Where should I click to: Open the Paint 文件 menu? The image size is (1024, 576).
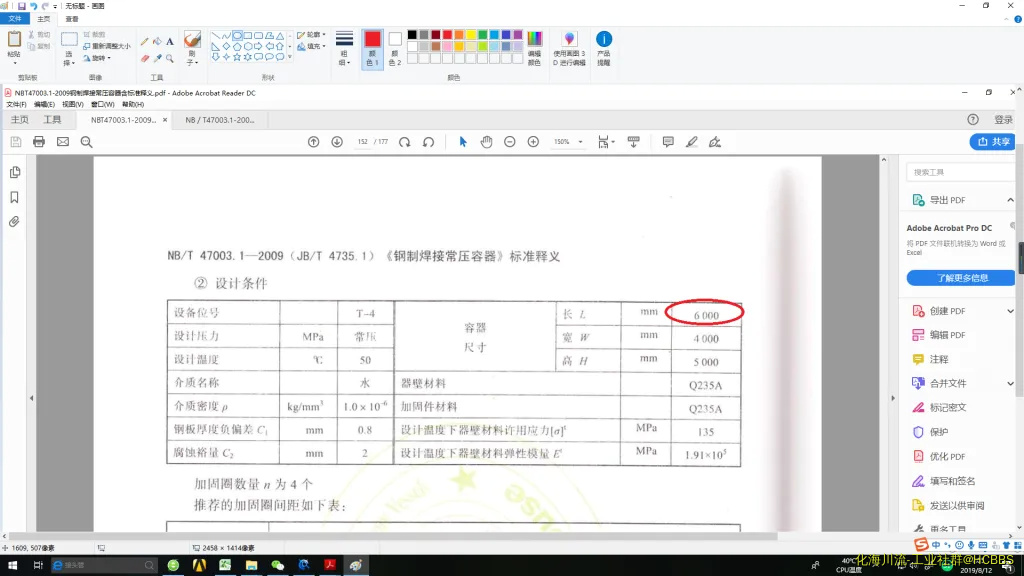coord(15,19)
